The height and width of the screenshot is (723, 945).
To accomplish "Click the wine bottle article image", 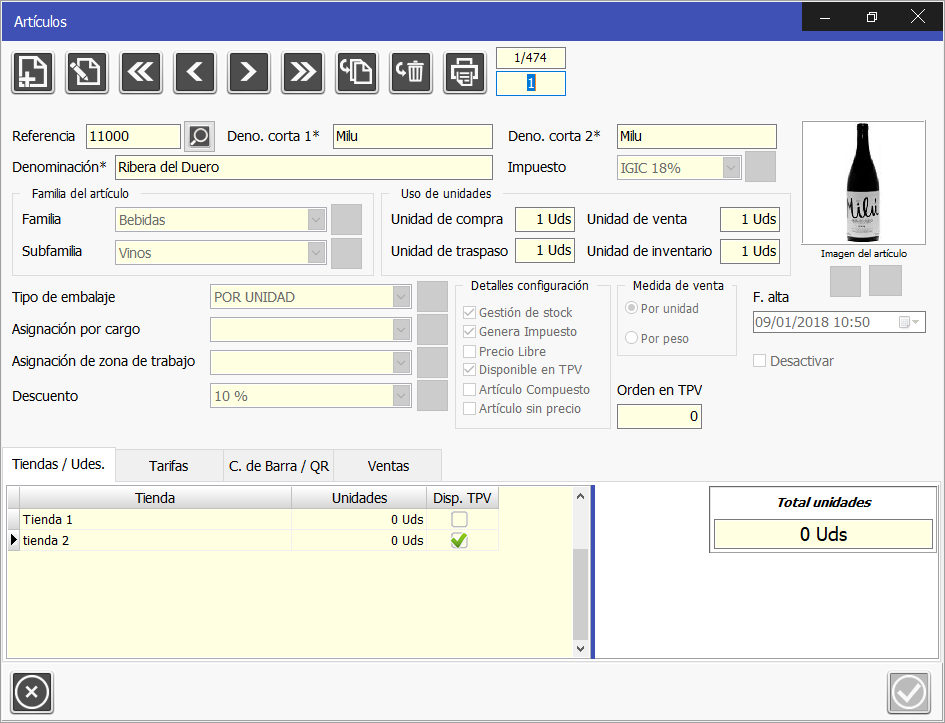I will [863, 184].
